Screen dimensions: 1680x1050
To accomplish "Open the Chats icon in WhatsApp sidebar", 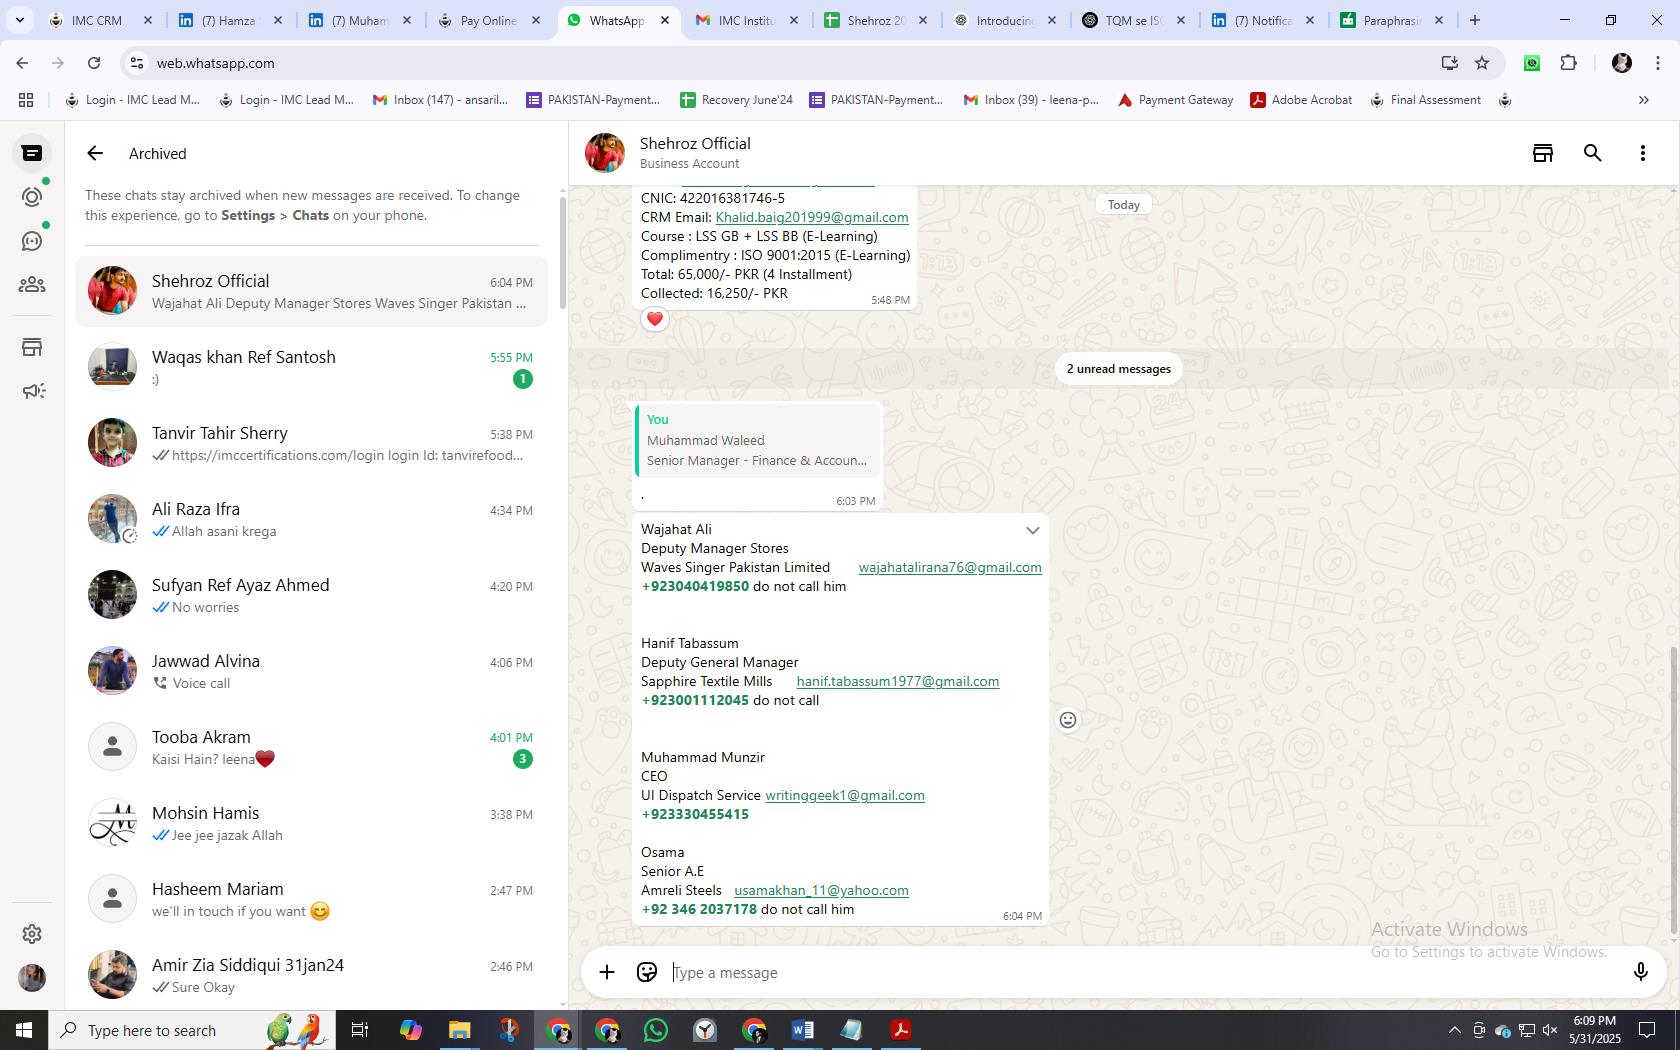I will [32, 153].
